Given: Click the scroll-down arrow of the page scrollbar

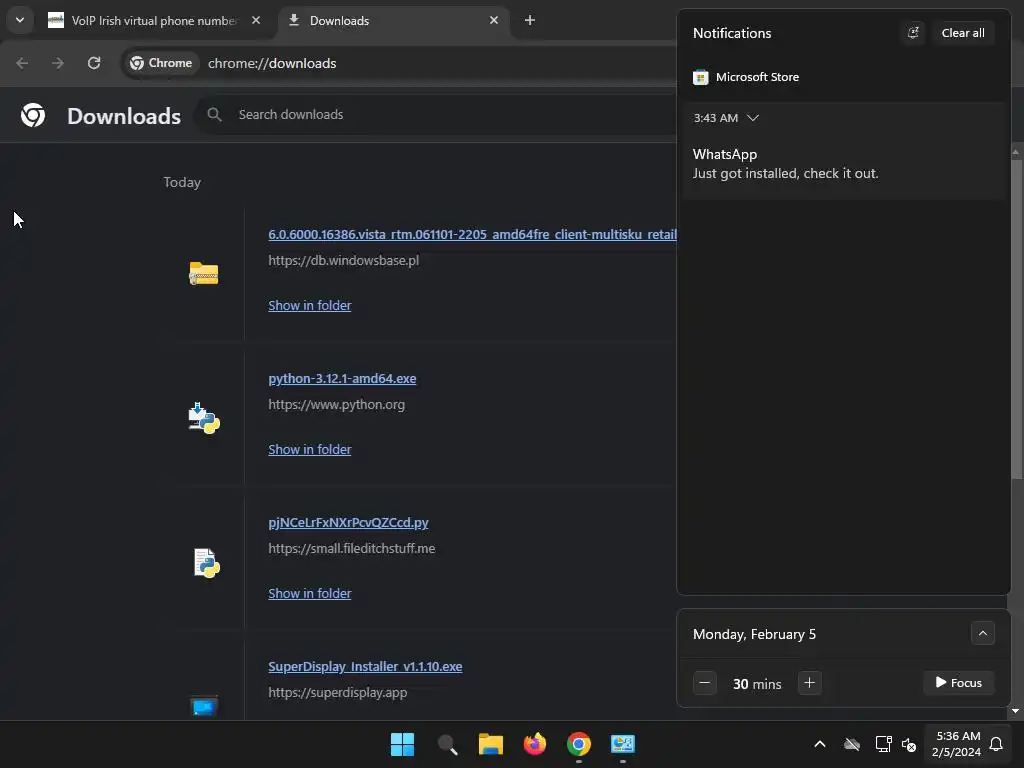Looking at the screenshot, I should click(x=1016, y=711).
